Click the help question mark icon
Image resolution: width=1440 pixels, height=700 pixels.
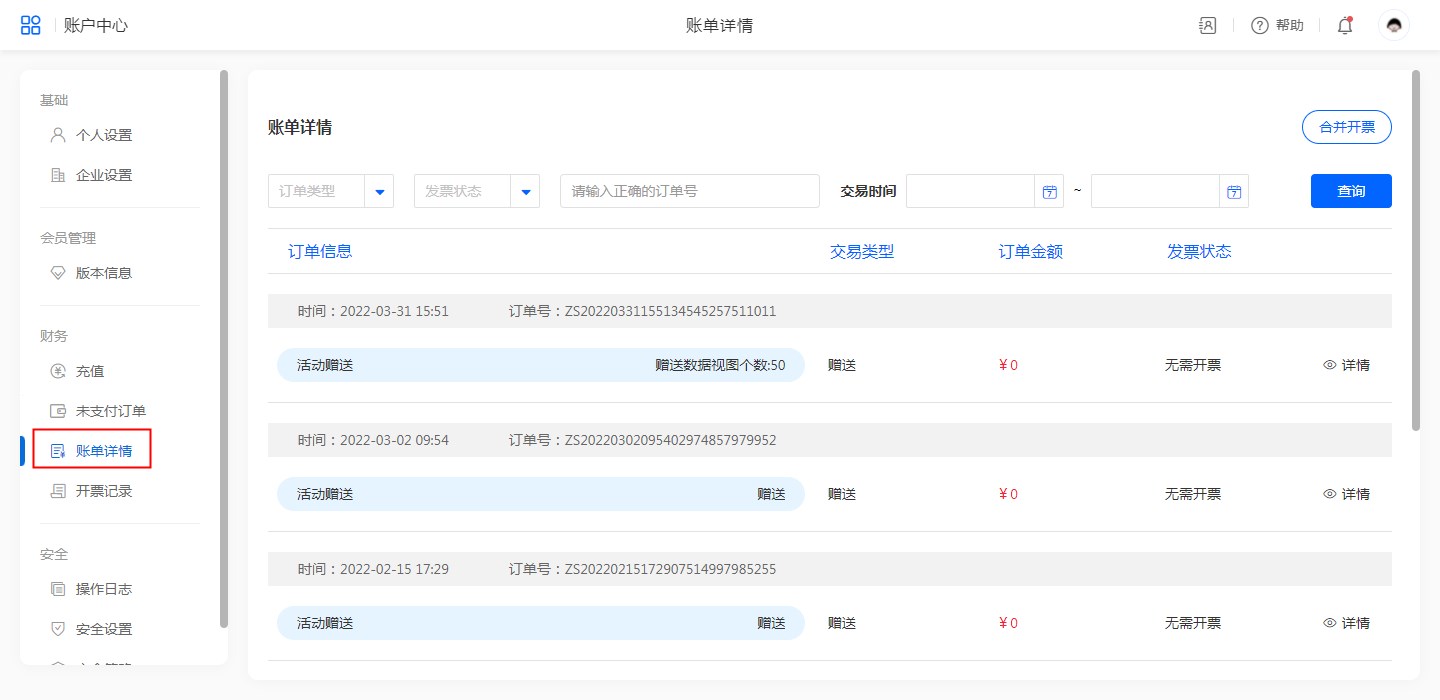pos(1260,26)
